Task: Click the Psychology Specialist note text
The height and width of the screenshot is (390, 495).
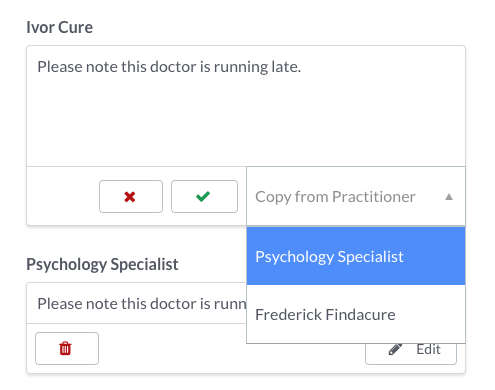Action: tap(142, 304)
